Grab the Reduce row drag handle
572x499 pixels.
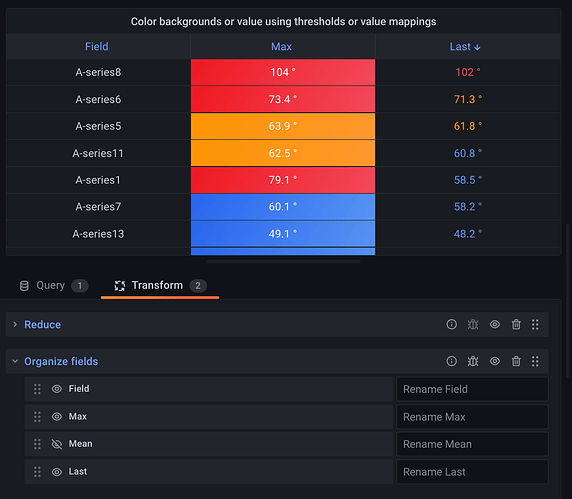point(535,324)
